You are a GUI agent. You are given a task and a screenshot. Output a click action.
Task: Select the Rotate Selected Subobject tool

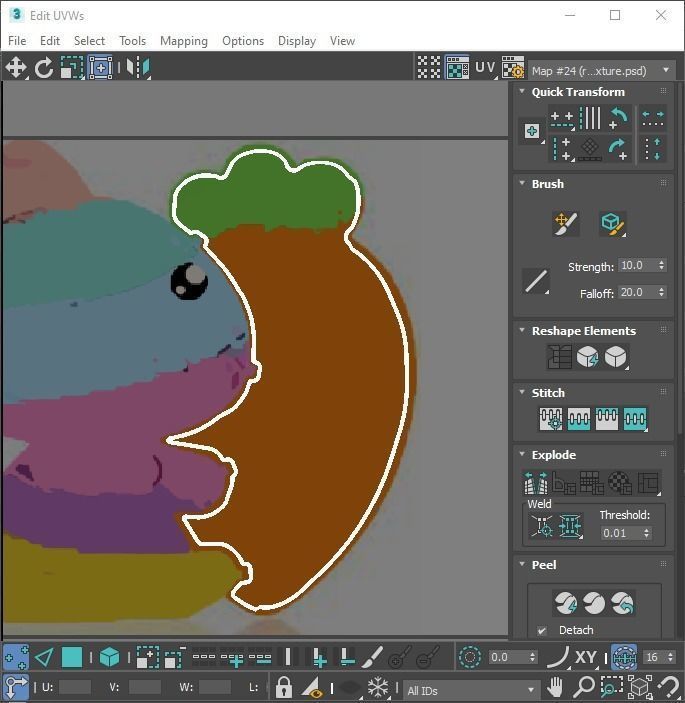click(44, 68)
